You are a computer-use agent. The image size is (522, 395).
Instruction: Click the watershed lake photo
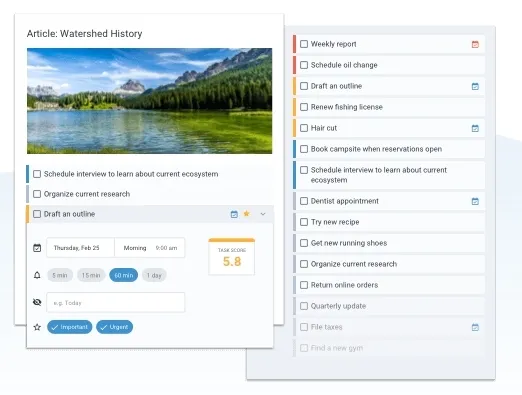click(x=149, y=101)
